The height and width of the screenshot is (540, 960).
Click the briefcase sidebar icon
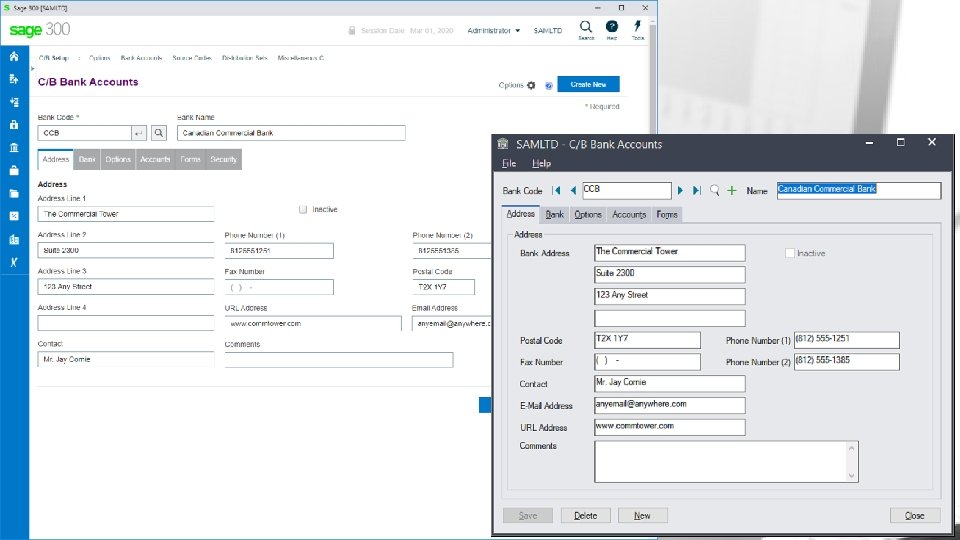tap(14, 170)
